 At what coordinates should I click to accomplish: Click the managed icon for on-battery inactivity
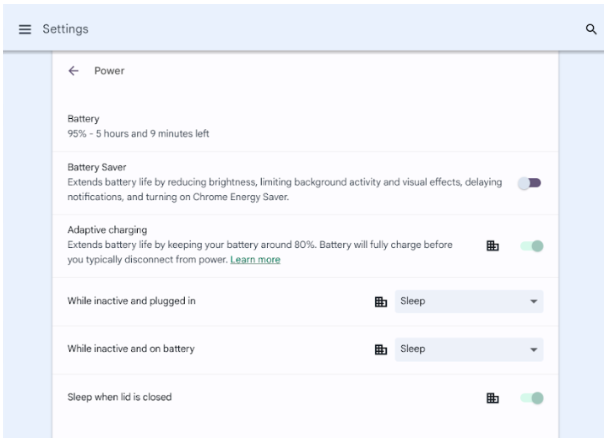(x=380, y=349)
